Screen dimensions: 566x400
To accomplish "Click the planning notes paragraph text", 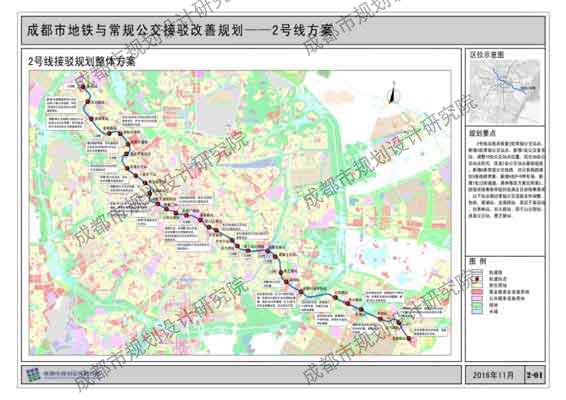I will (506, 179).
